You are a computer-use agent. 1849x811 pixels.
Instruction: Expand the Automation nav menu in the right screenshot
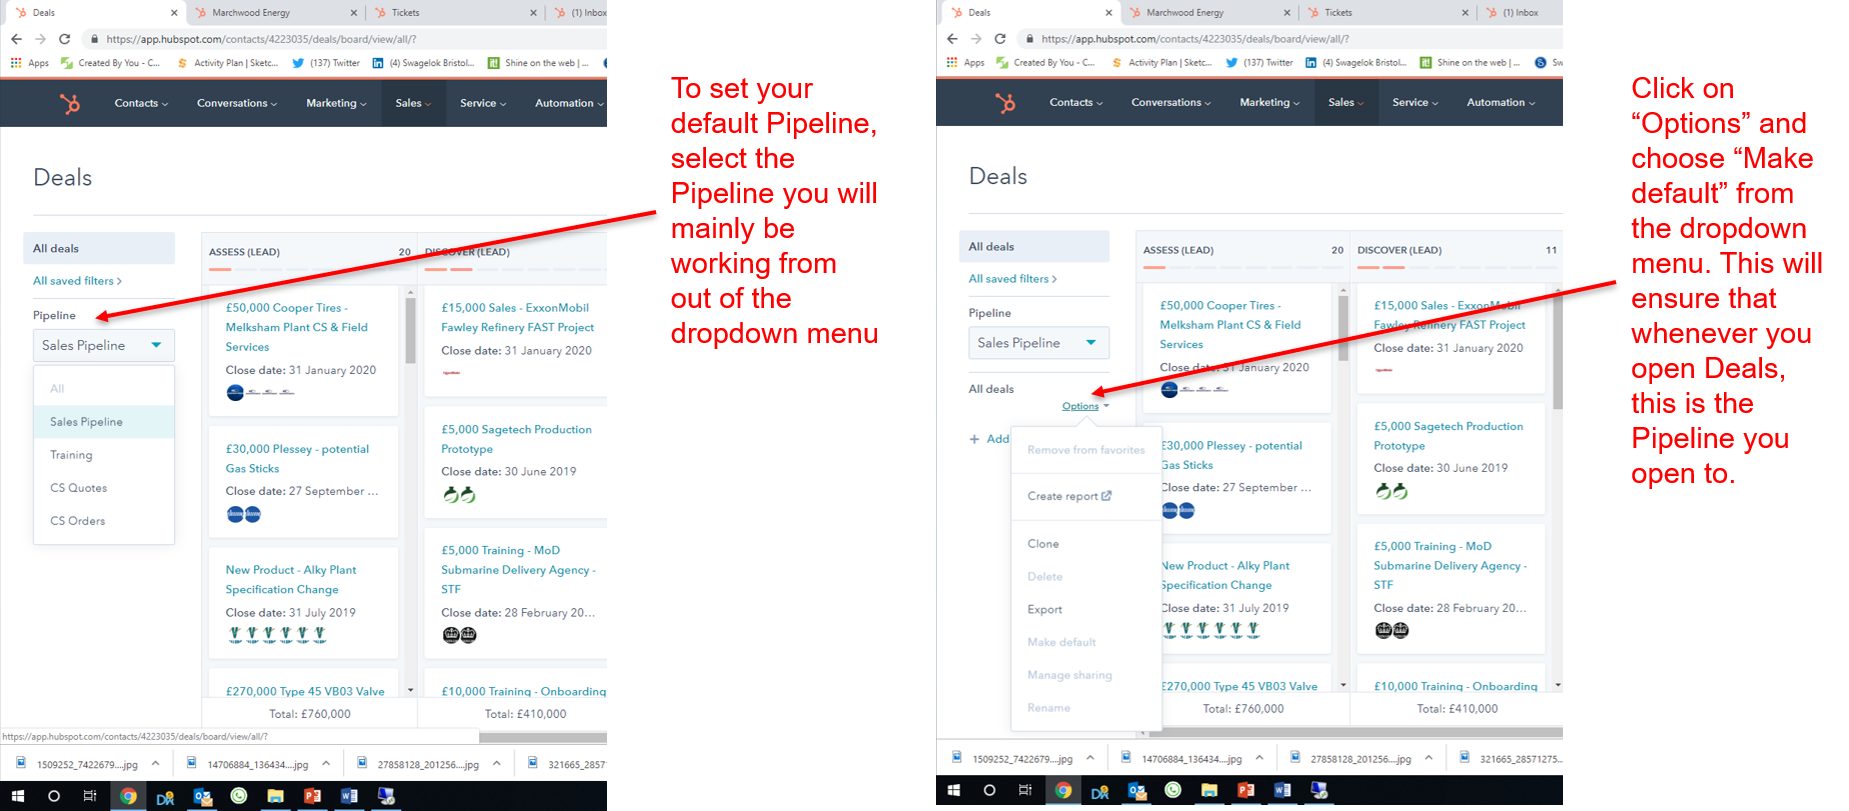pyautogui.click(x=1501, y=102)
